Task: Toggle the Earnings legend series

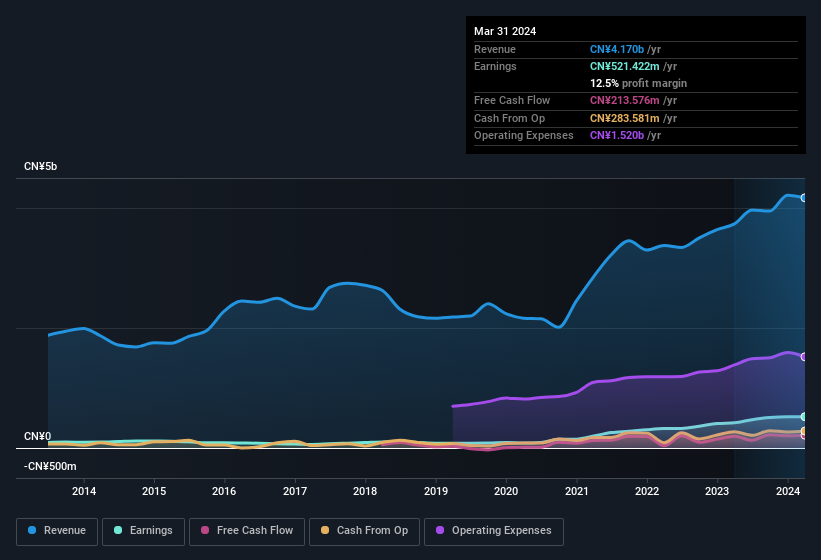Action: click(142, 531)
